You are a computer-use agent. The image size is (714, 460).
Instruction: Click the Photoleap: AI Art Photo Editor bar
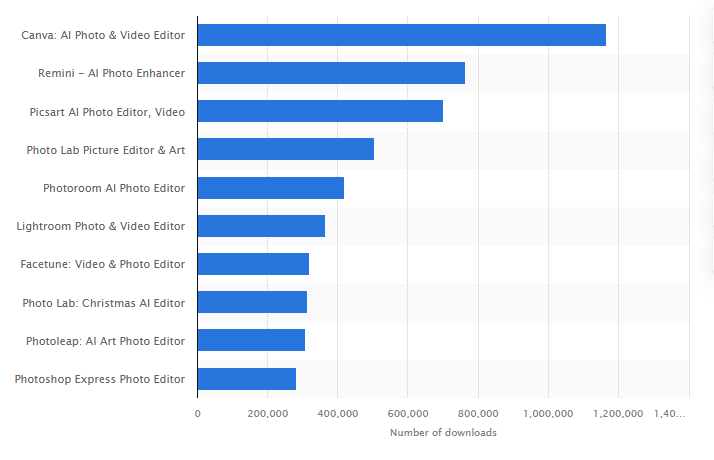pyautogui.click(x=251, y=340)
